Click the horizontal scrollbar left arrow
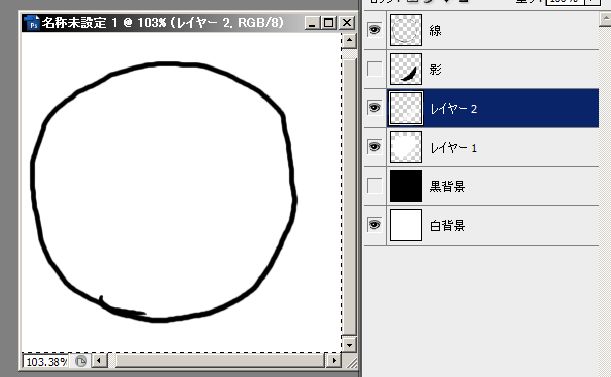The width and height of the screenshot is (611, 377). click(x=99, y=361)
